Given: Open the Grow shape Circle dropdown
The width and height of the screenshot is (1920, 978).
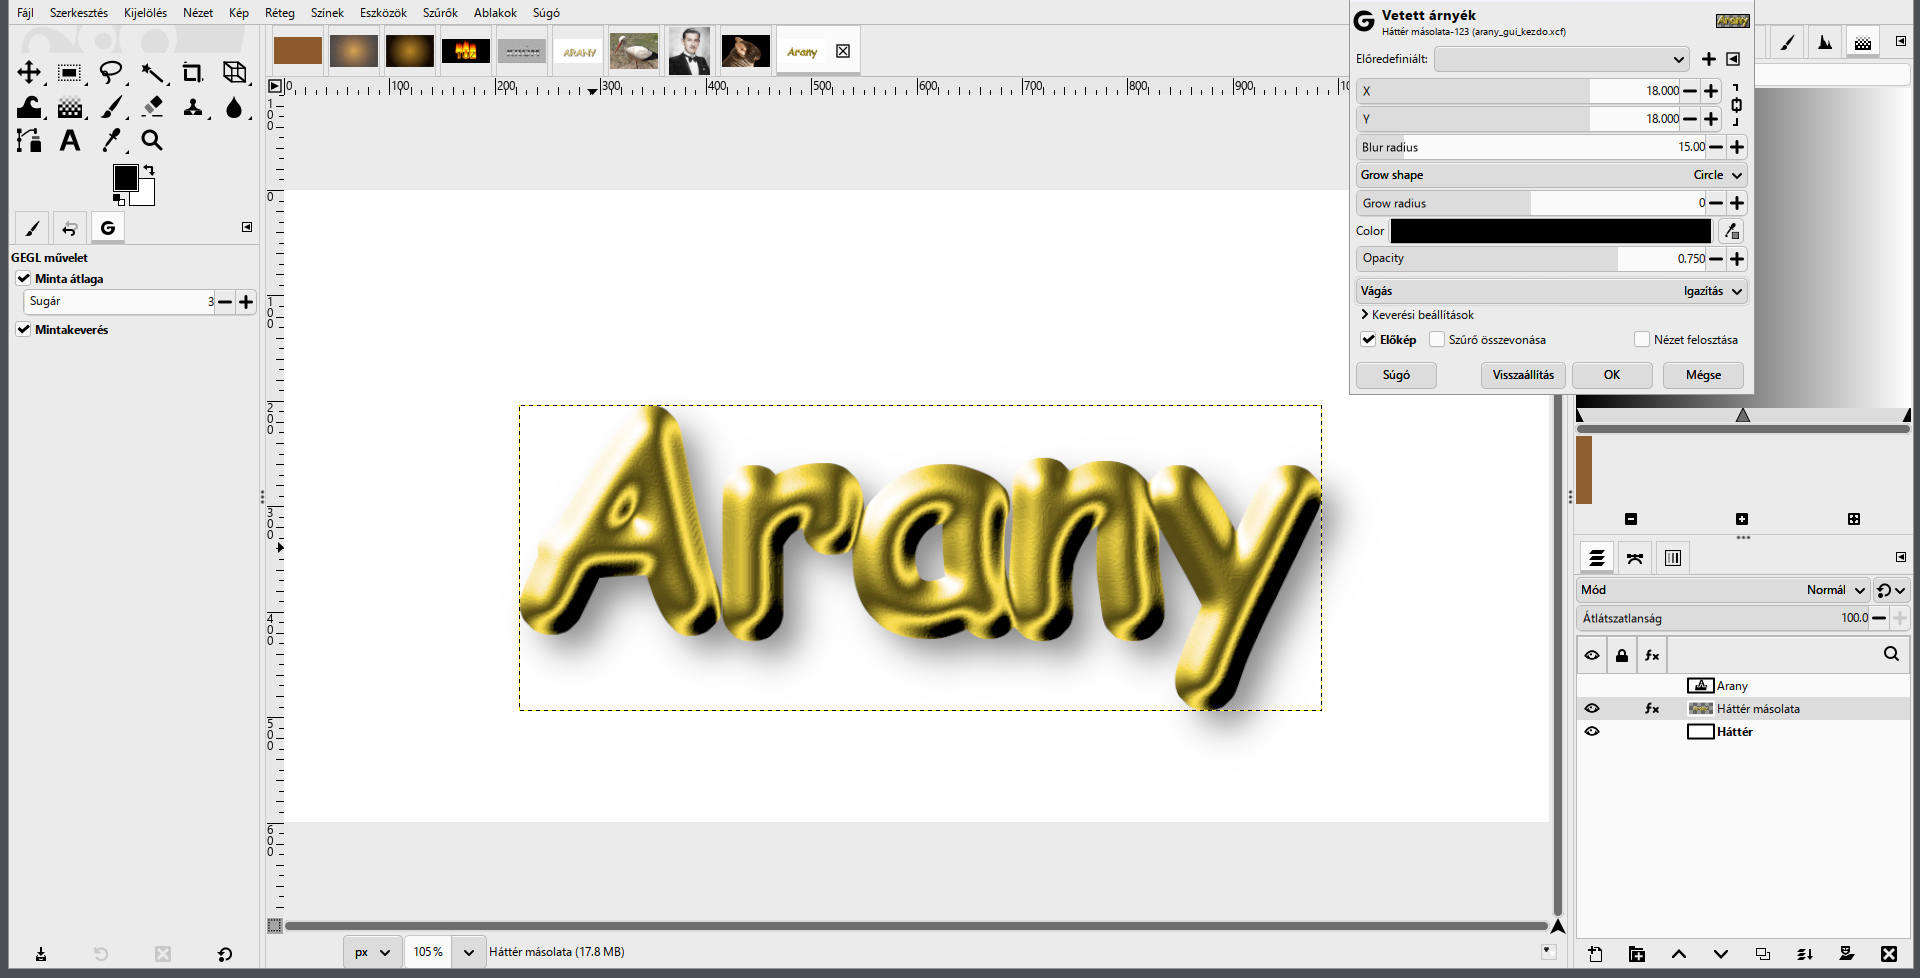Looking at the screenshot, I should [x=1551, y=175].
